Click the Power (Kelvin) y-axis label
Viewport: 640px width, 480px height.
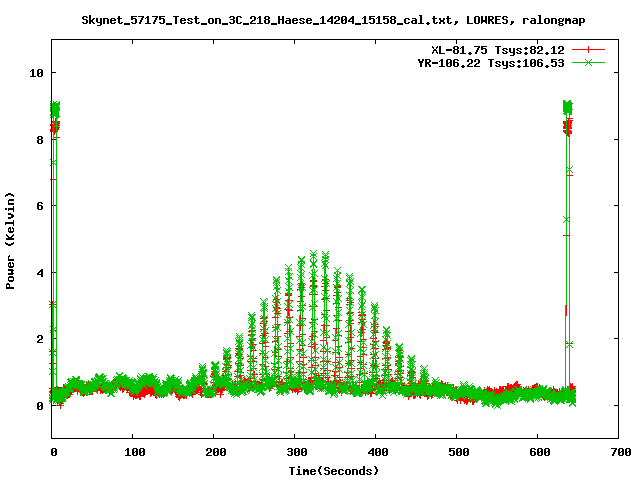(x=11, y=240)
